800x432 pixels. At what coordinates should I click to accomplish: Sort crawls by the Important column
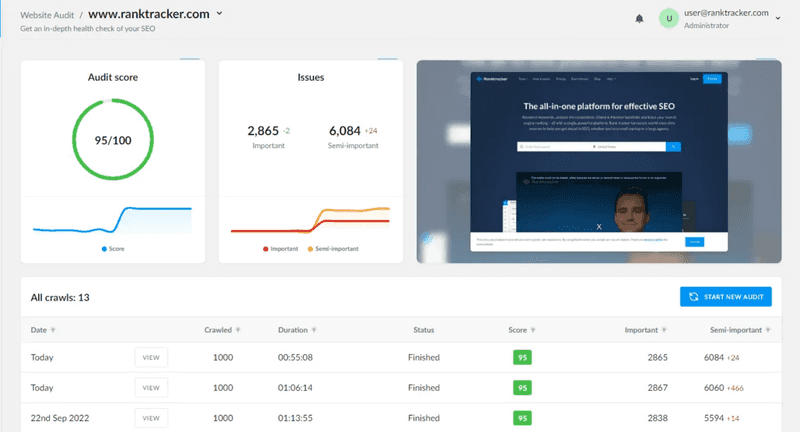tap(645, 330)
